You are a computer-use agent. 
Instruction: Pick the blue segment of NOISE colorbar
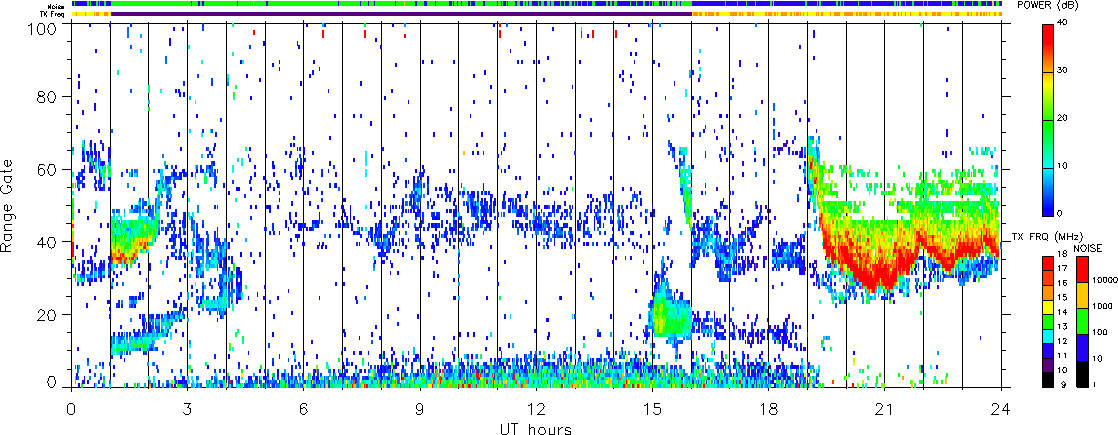coord(1082,348)
